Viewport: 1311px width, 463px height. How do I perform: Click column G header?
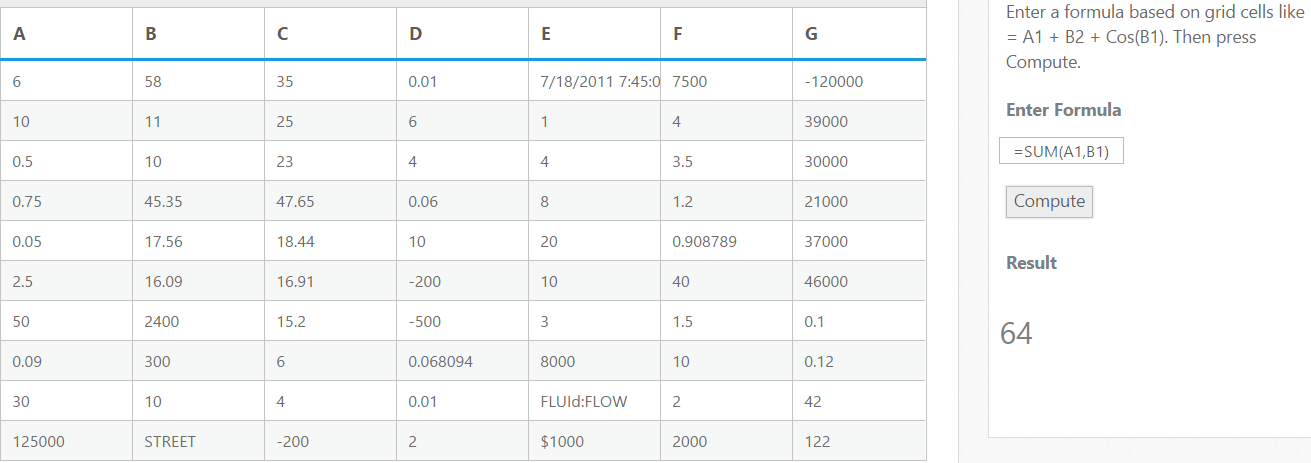859,34
